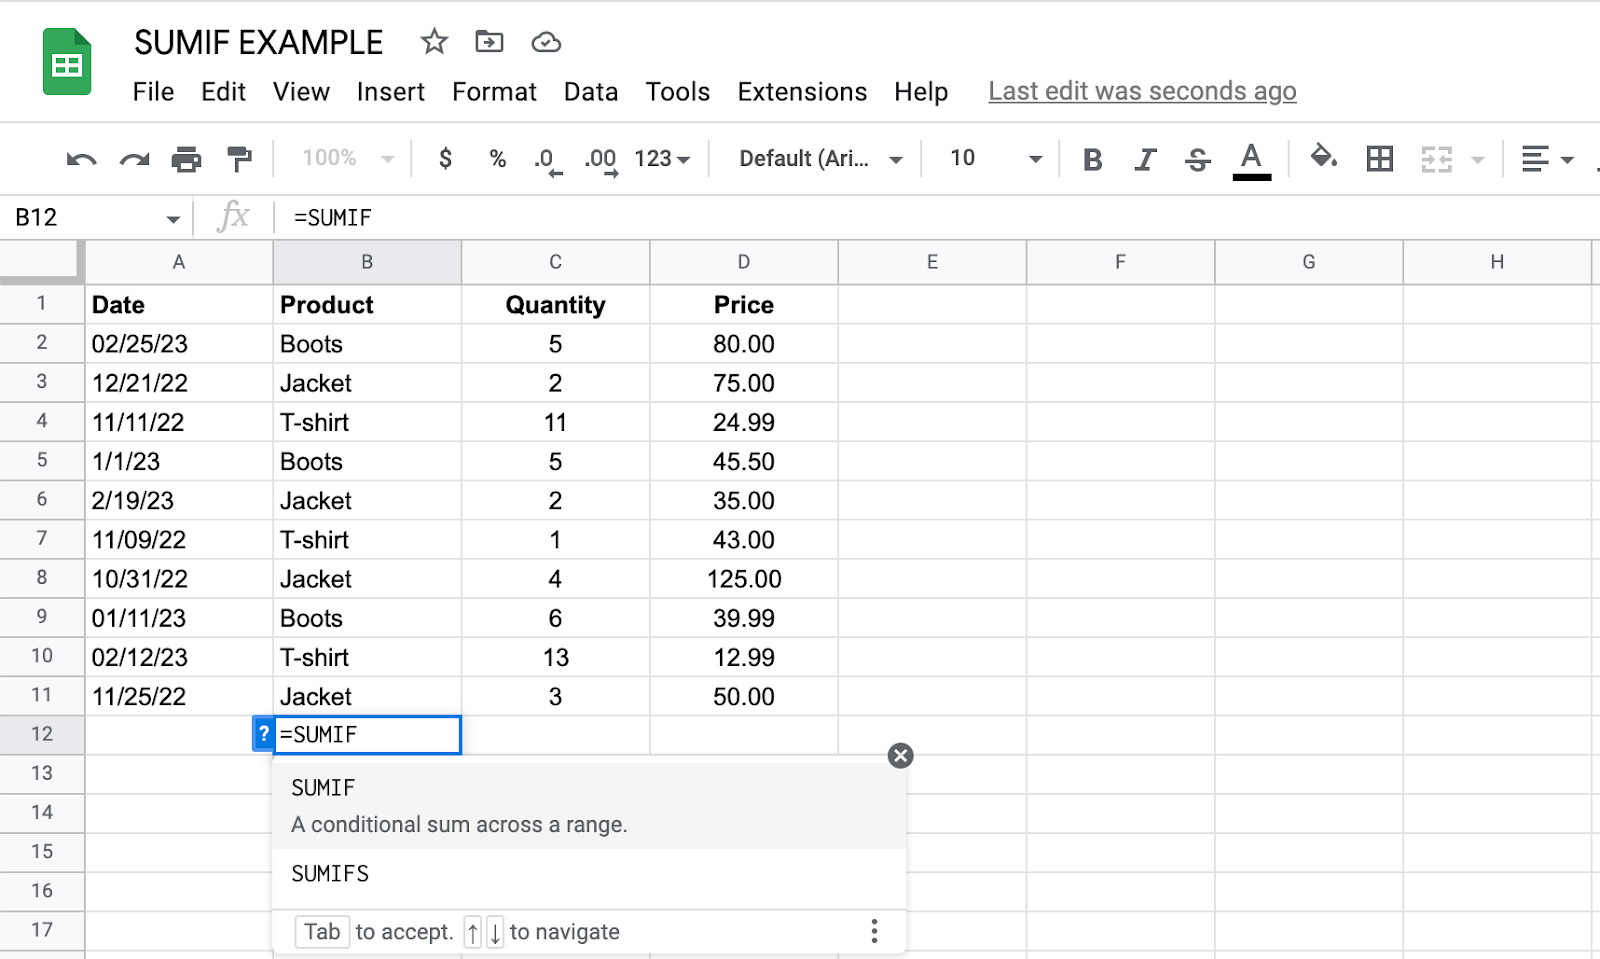Open the Data menu
The height and width of the screenshot is (959, 1600).
pos(590,92)
